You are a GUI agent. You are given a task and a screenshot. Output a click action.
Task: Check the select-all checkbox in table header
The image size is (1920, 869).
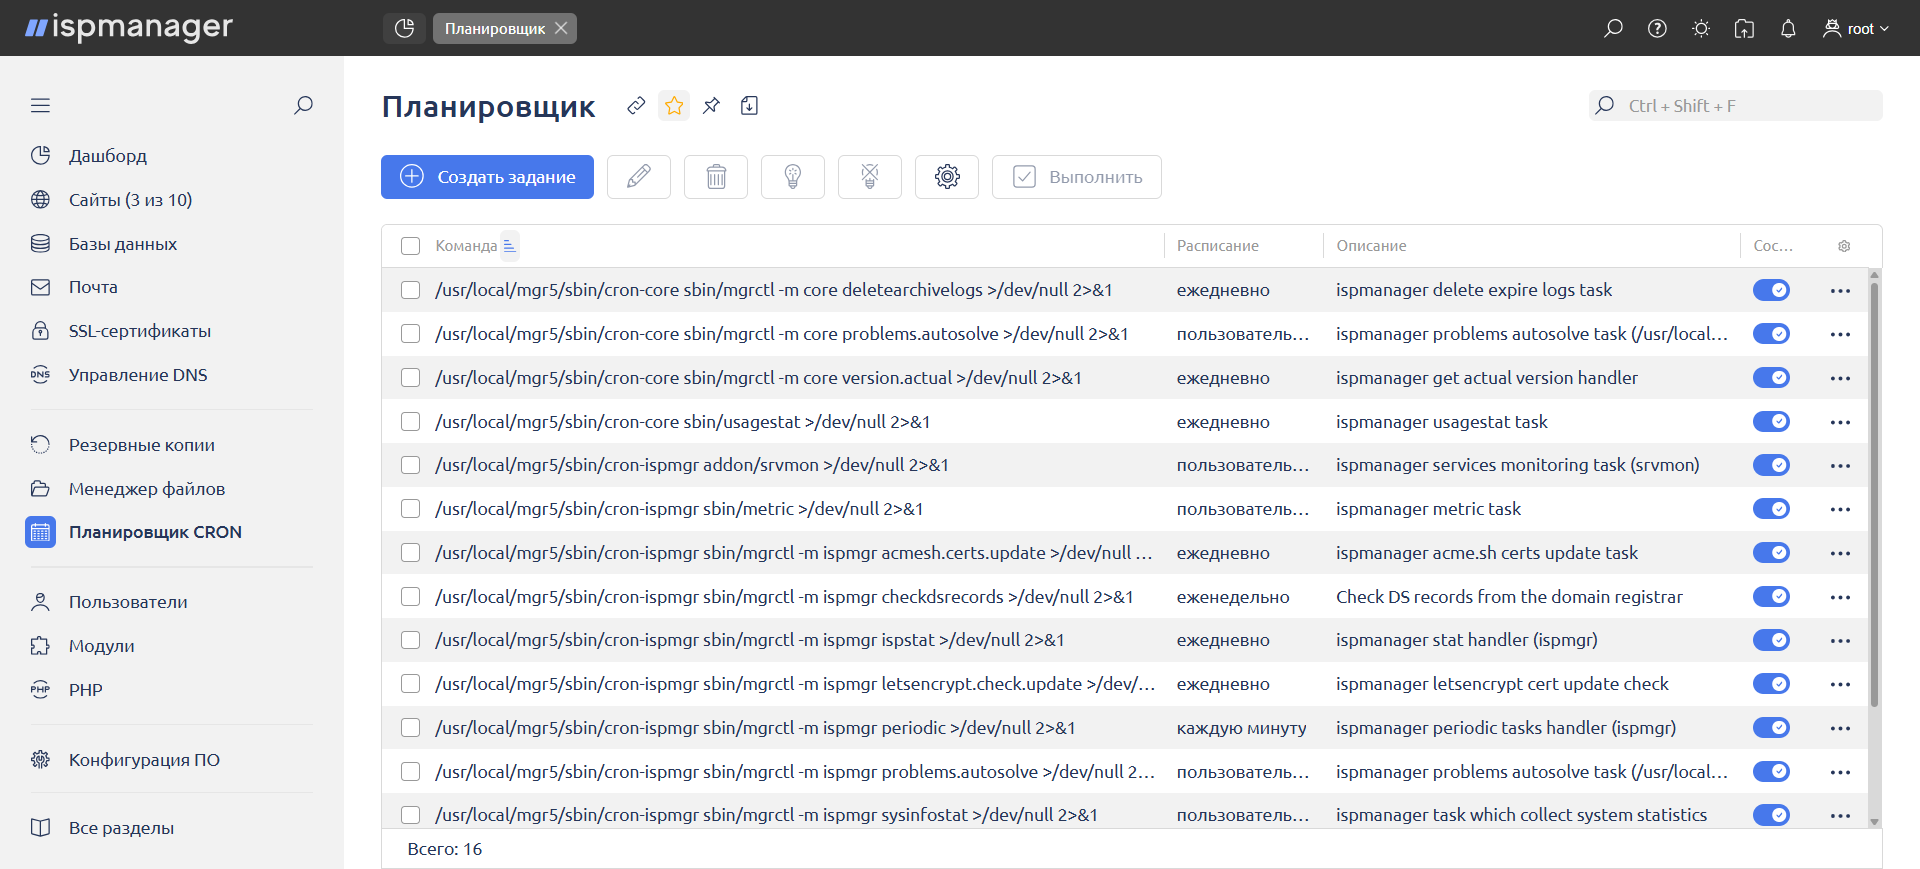(x=410, y=246)
